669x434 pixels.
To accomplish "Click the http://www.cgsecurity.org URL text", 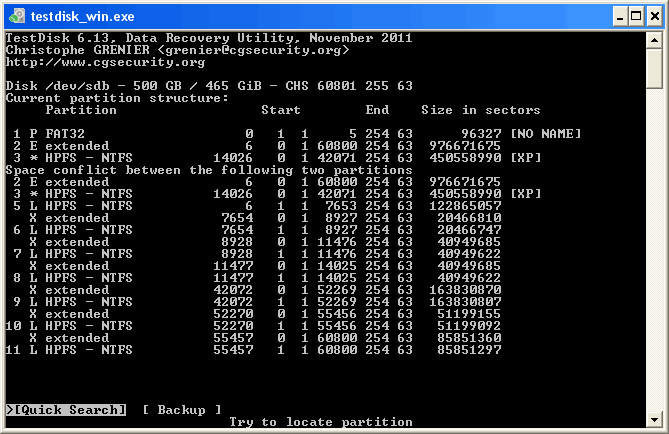I will (x=105, y=62).
